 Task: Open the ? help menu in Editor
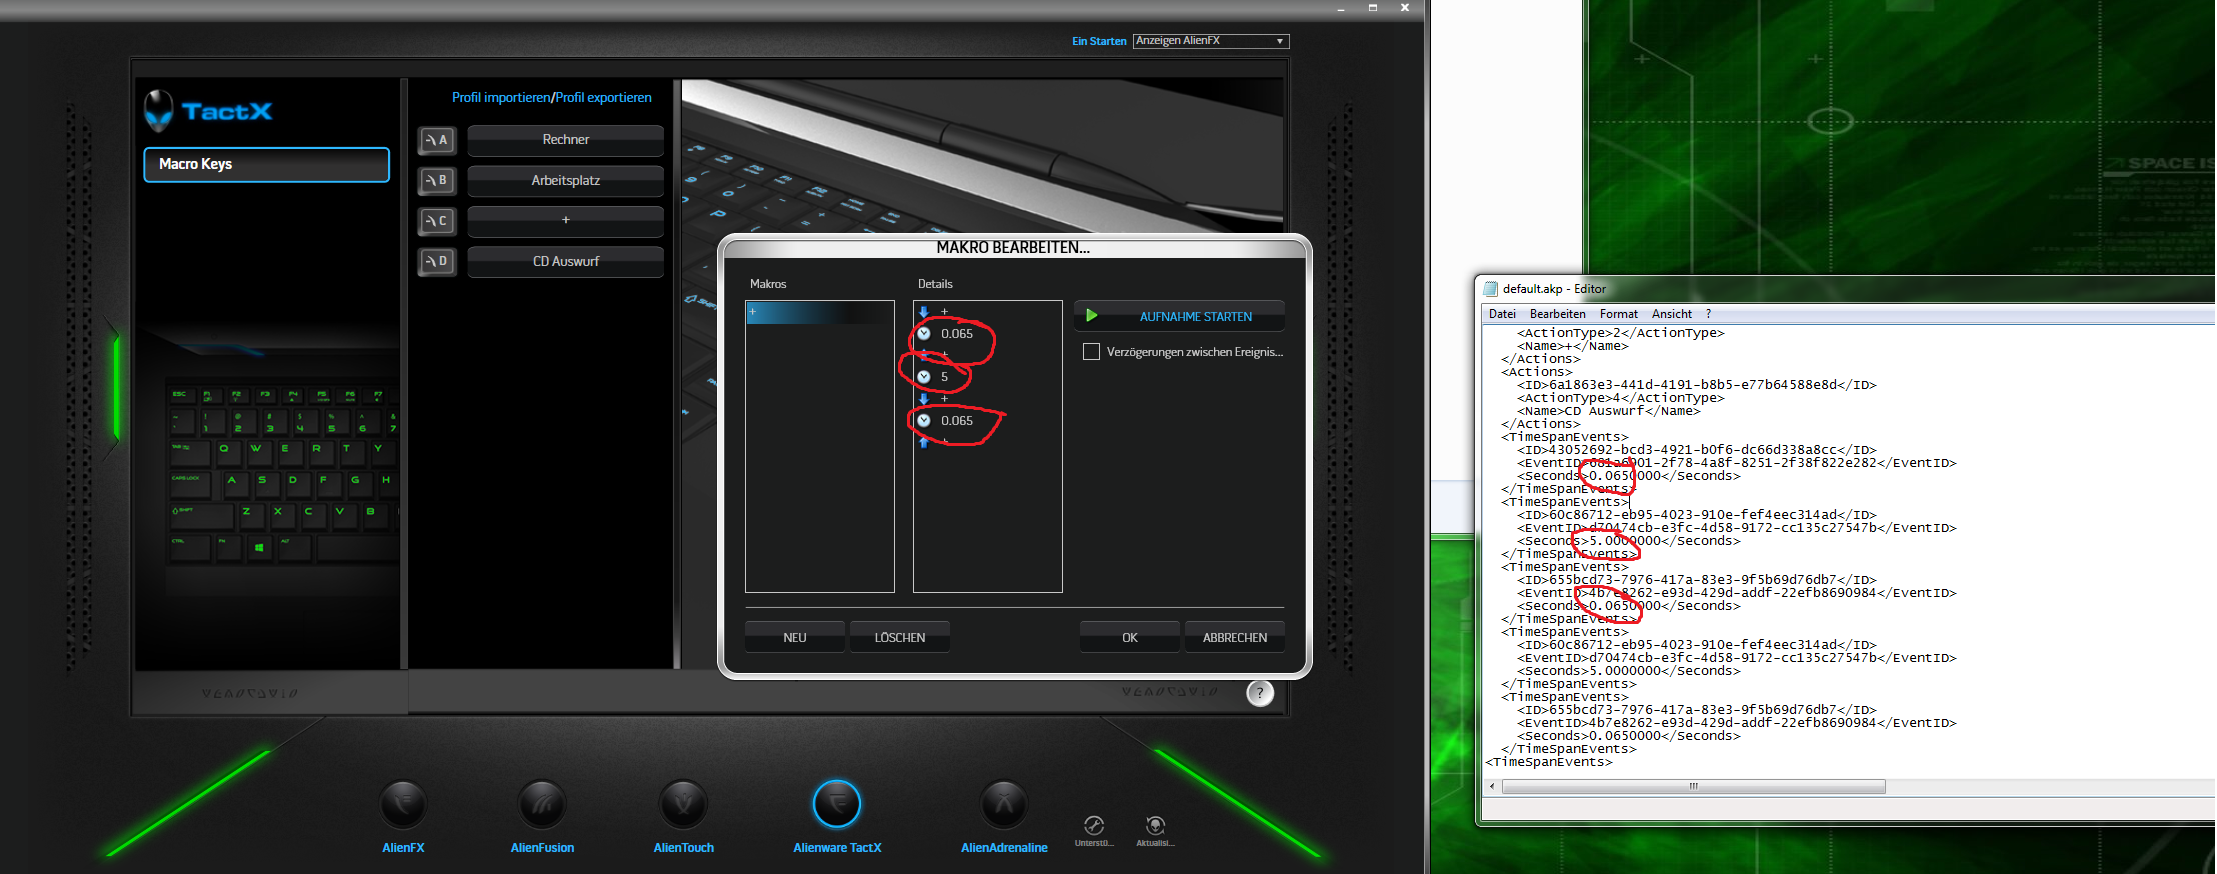point(1708,314)
